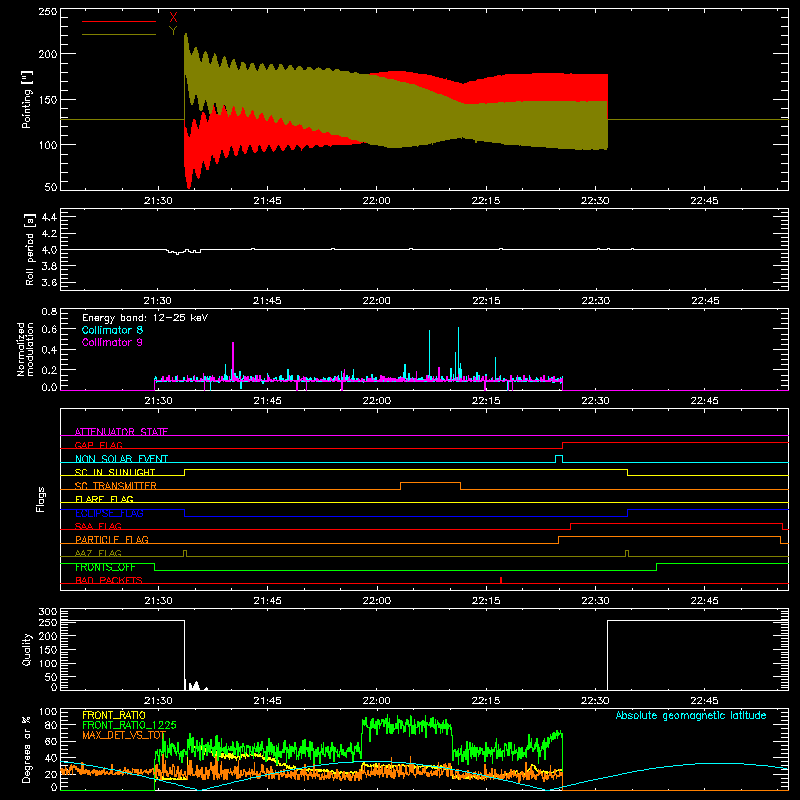This screenshot has width=800, height=800.
Task: Click the 3.6 tick on Roll period axis
Action: tap(49, 282)
